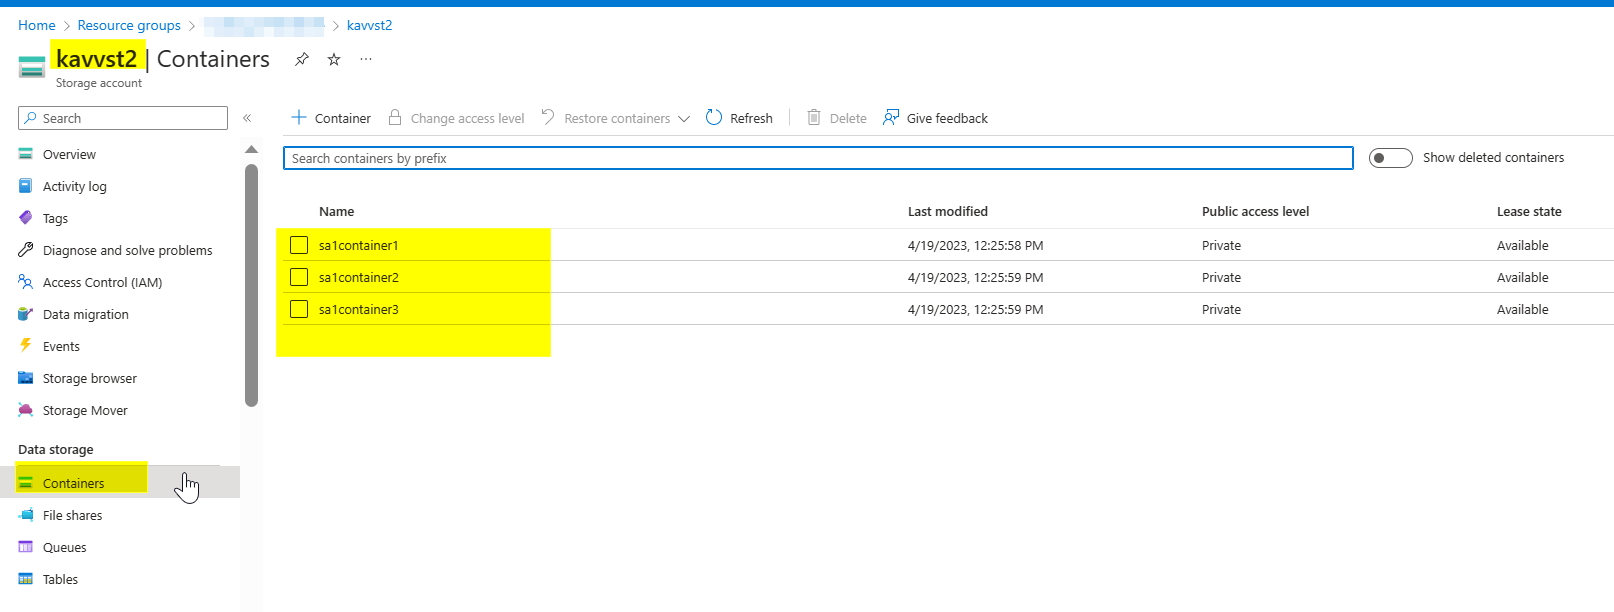Open the sa1container3 container link
Viewport: 1614px width, 612px height.
[x=359, y=309]
